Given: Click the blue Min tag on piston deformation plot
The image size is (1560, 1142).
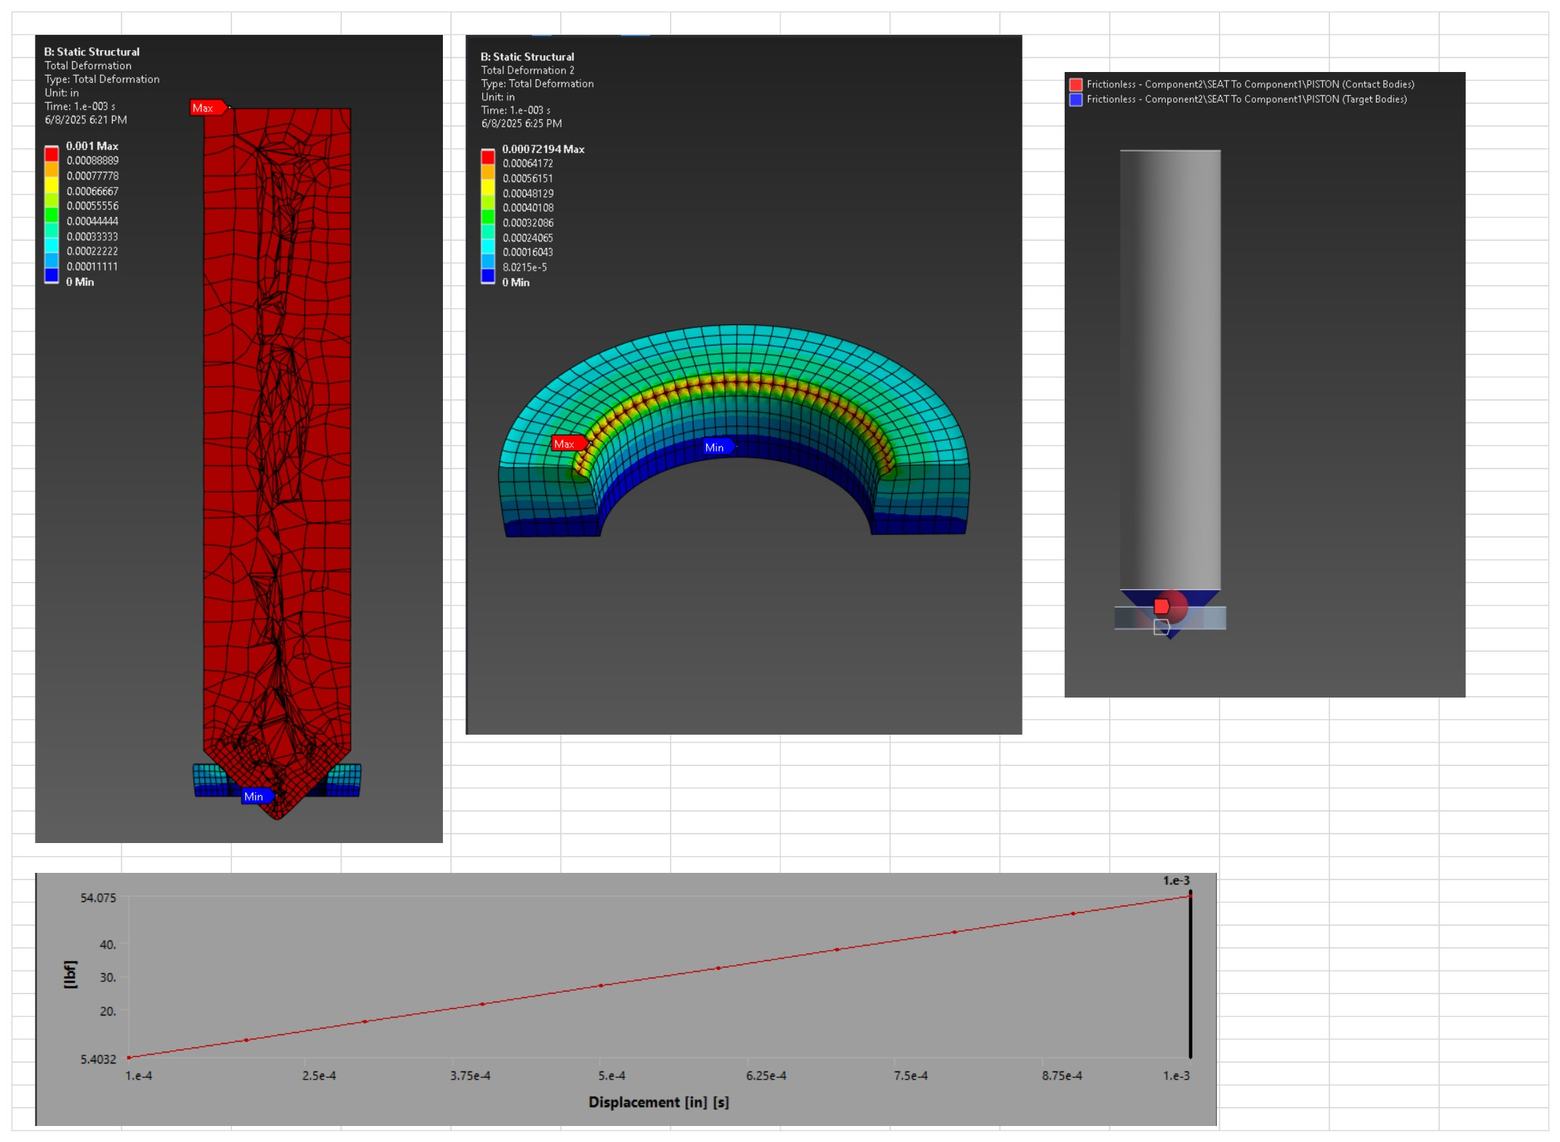Looking at the screenshot, I should click(x=256, y=797).
